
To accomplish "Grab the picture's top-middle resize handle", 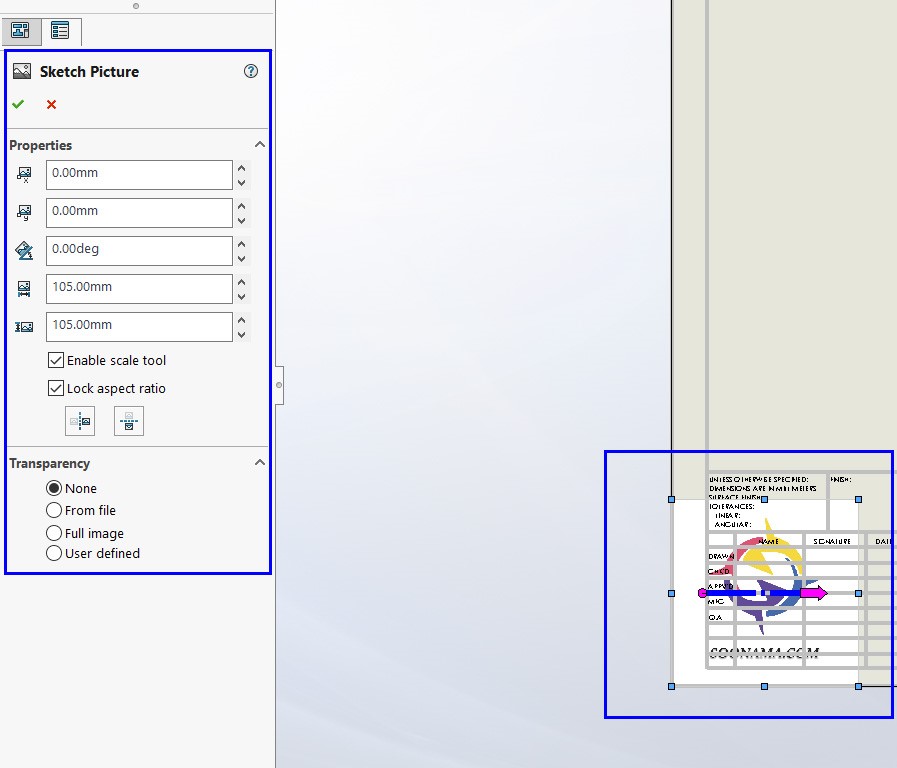I will (764, 499).
